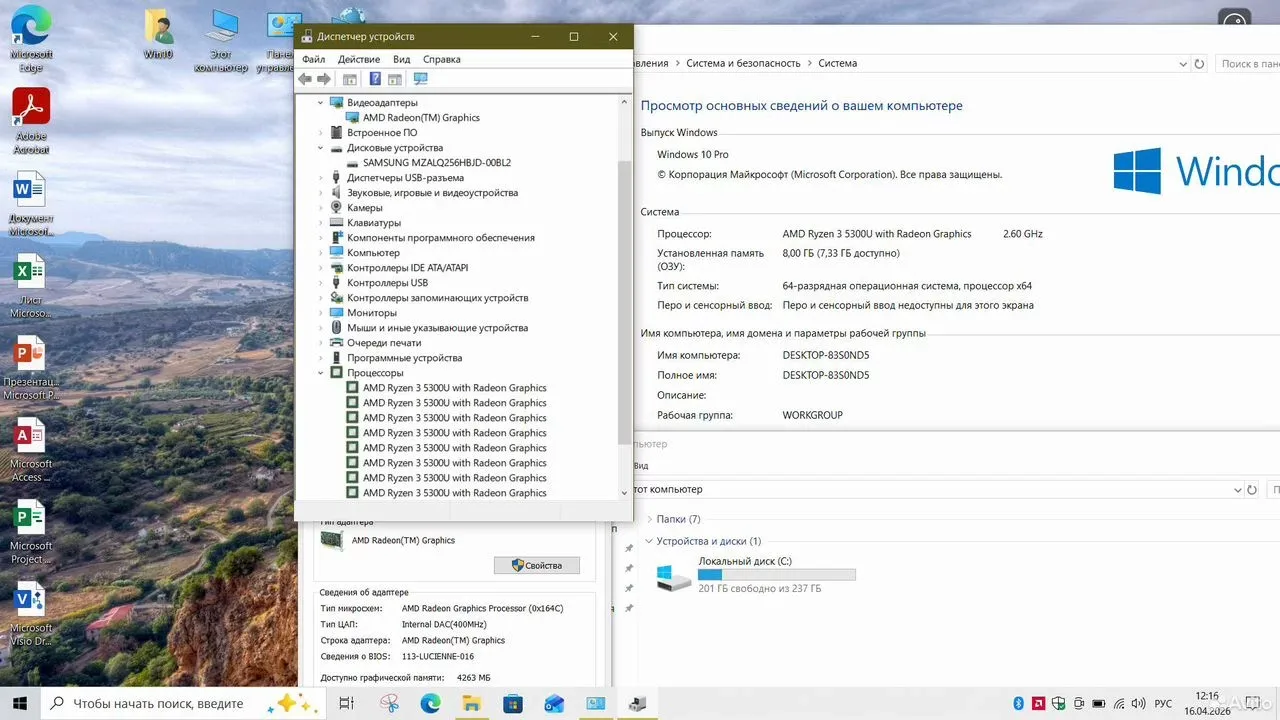The image size is (1280, 720).
Task: Click the Refresh button in System window
Action: [x=1199, y=63]
